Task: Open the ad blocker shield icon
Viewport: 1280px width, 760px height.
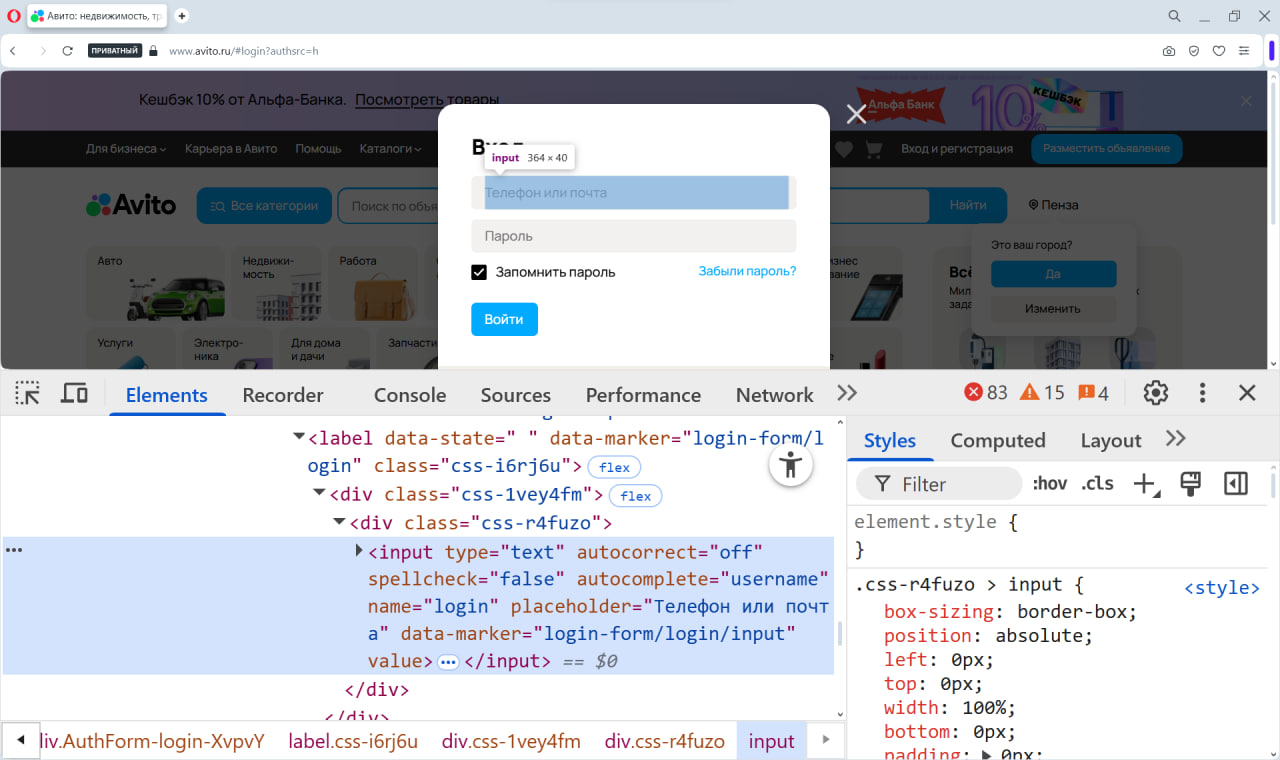Action: (x=1194, y=51)
